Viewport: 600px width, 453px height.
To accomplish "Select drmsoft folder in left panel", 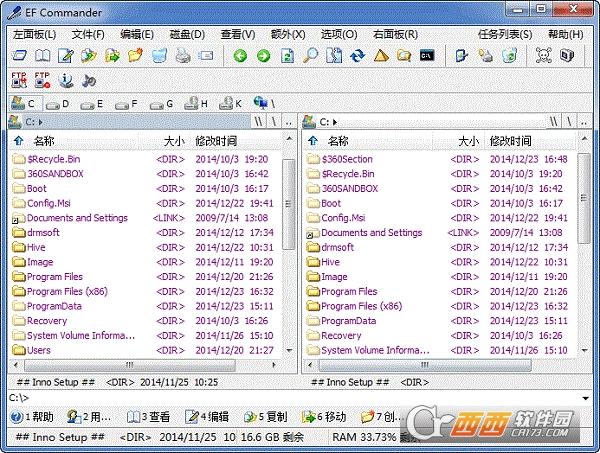I will (36, 233).
